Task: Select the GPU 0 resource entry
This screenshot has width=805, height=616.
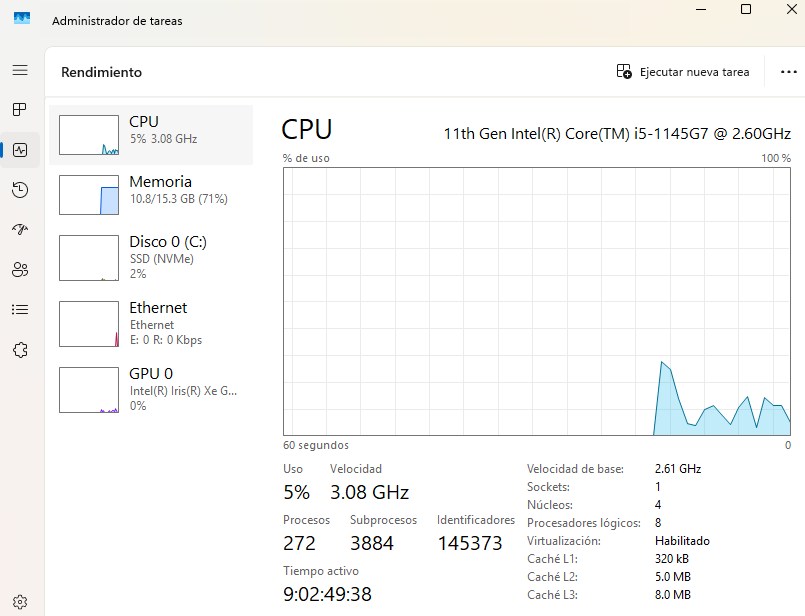Action: [151, 389]
